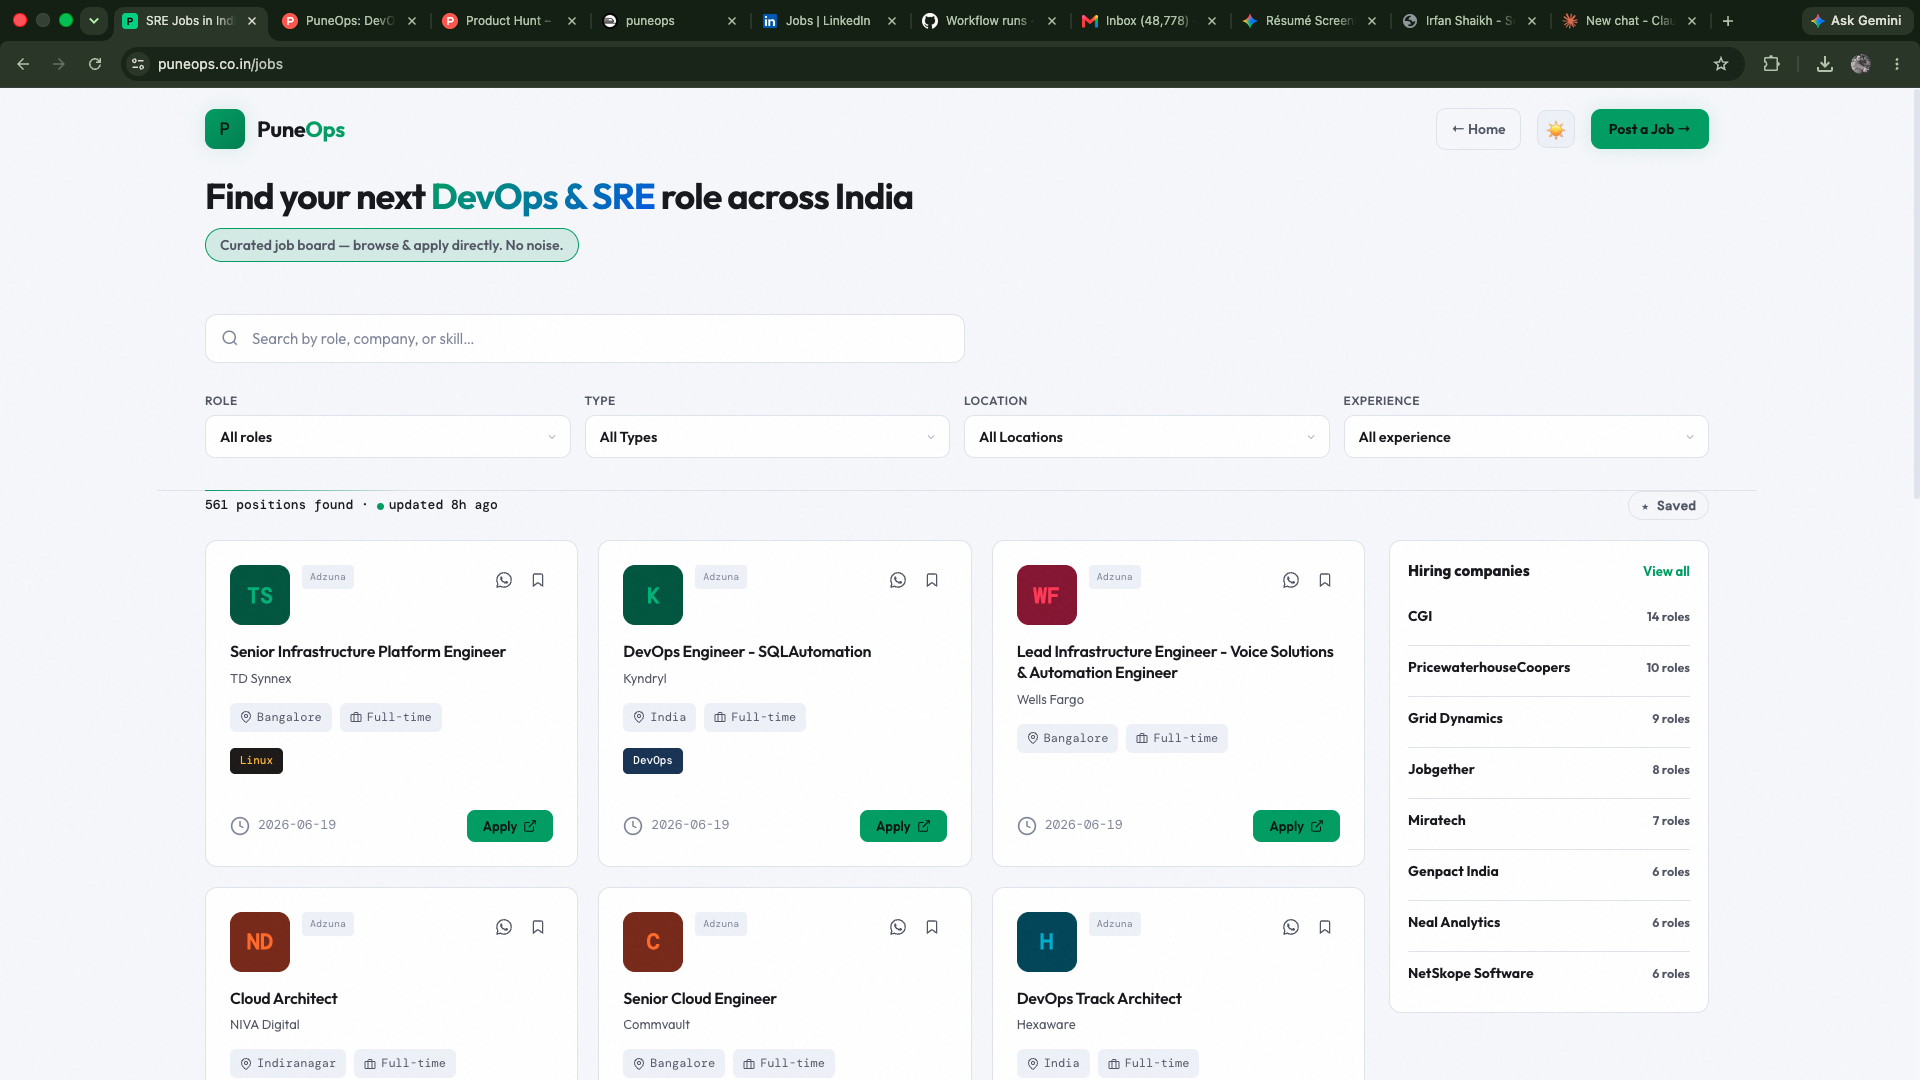Switch to Workflow runs GitHub tab
The height and width of the screenshot is (1080, 1920).
click(989, 20)
